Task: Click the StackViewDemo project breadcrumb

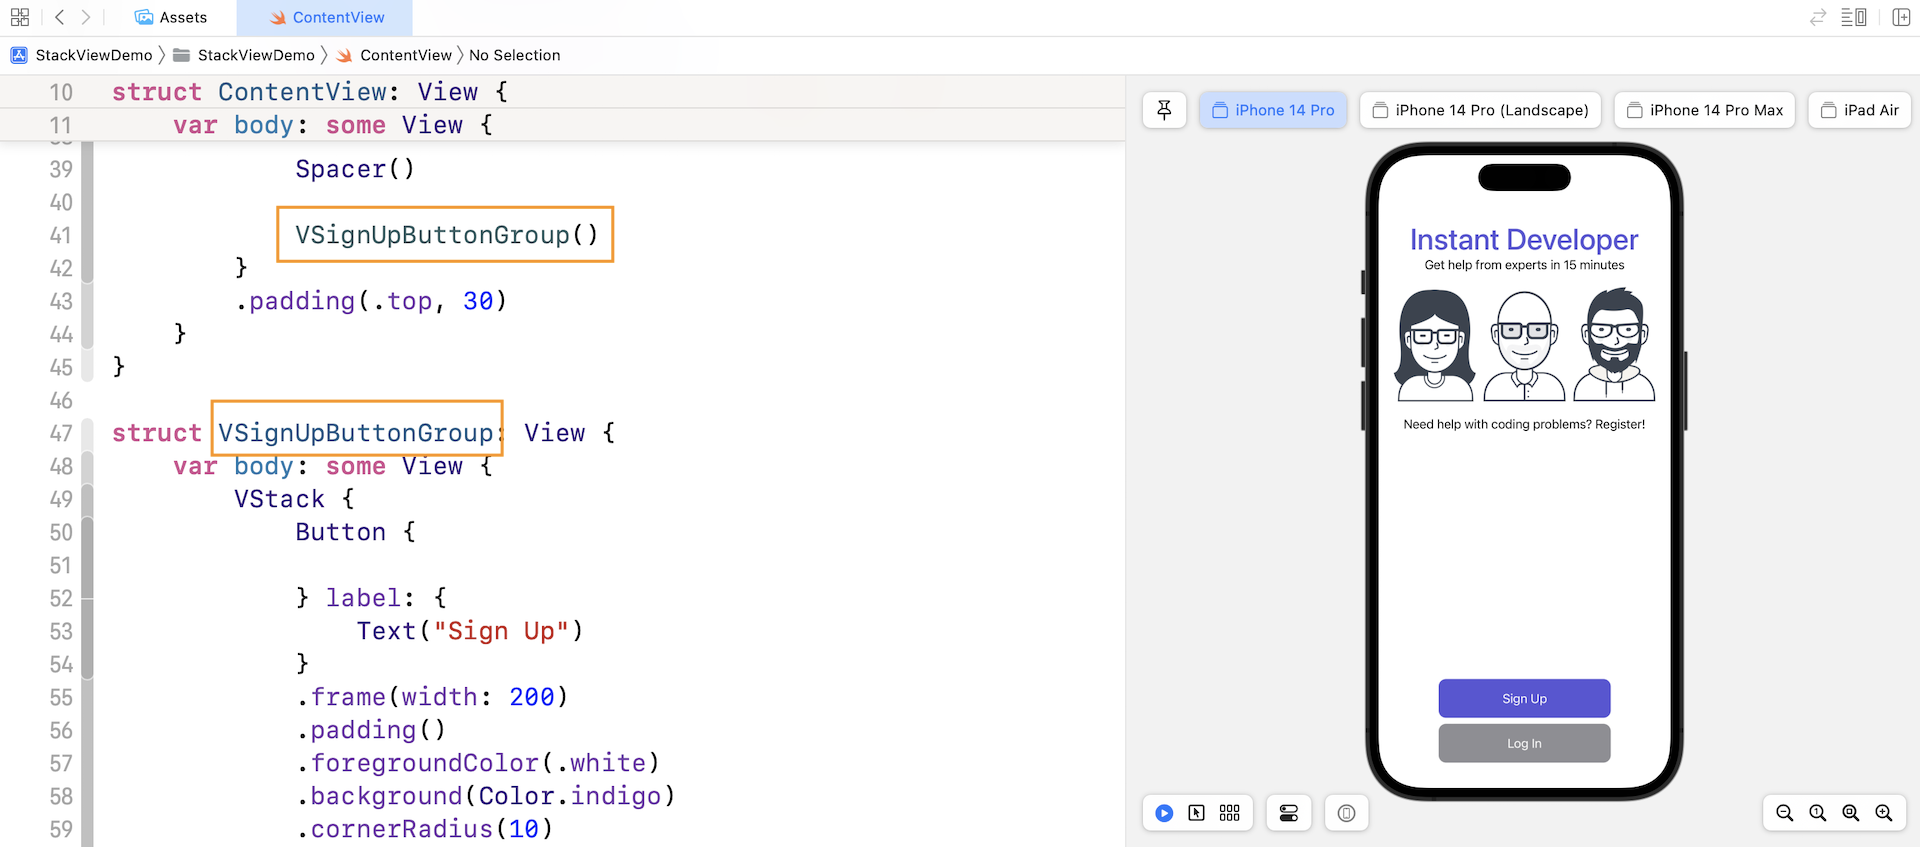Action: pyautogui.click(x=82, y=55)
